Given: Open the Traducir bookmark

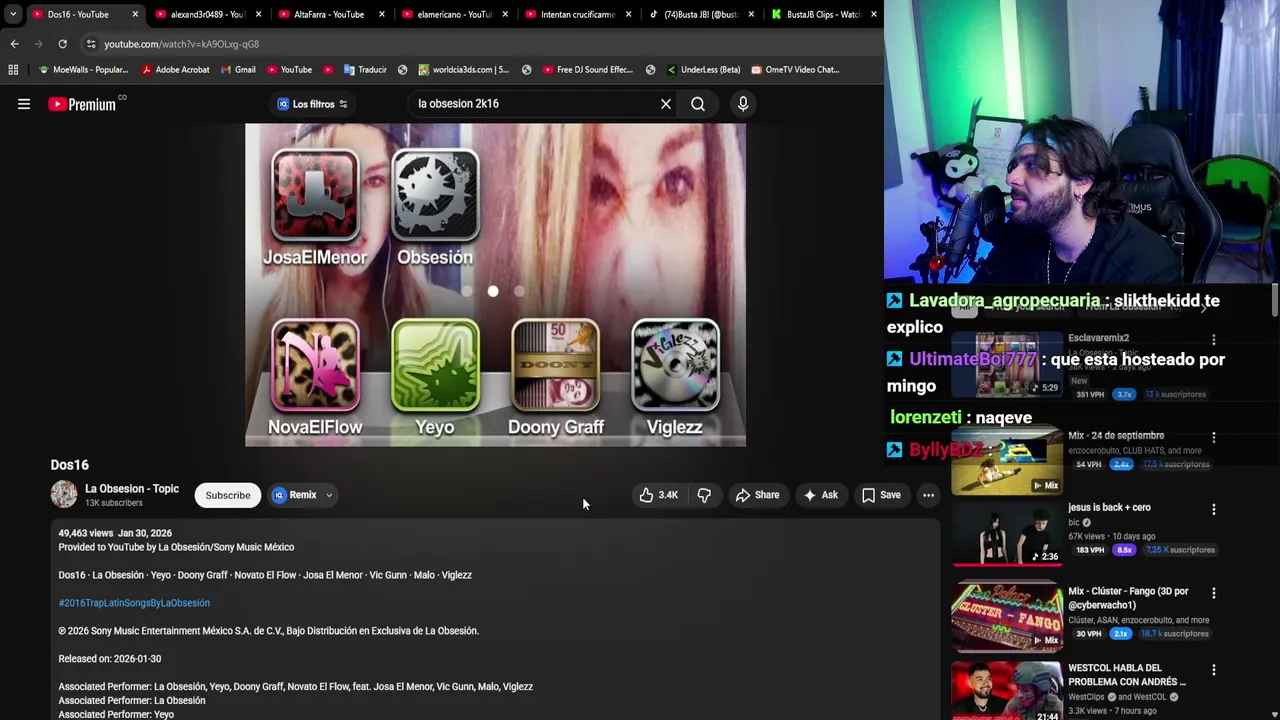Looking at the screenshot, I should pyautogui.click(x=365, y=70).
